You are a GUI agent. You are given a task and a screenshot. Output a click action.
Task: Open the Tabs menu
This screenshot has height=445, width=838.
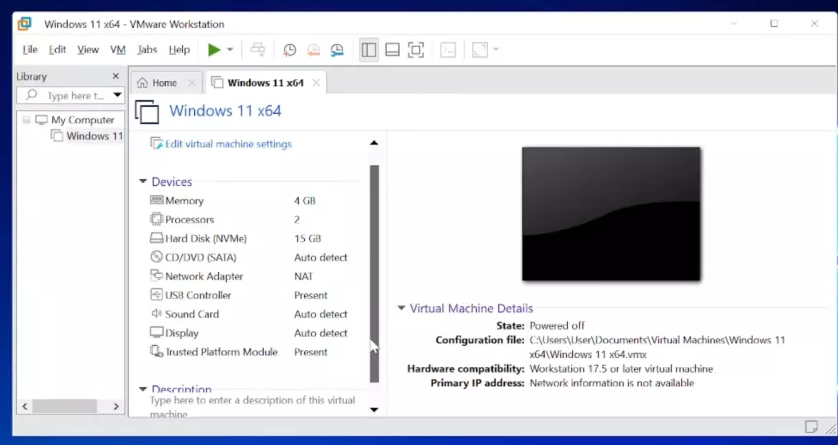click(147, 50)
